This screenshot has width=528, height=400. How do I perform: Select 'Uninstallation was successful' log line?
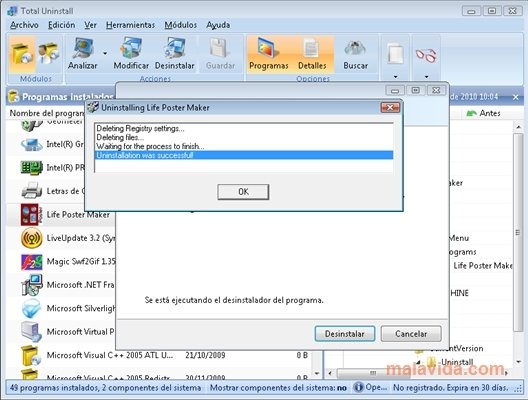pos(244,155)
